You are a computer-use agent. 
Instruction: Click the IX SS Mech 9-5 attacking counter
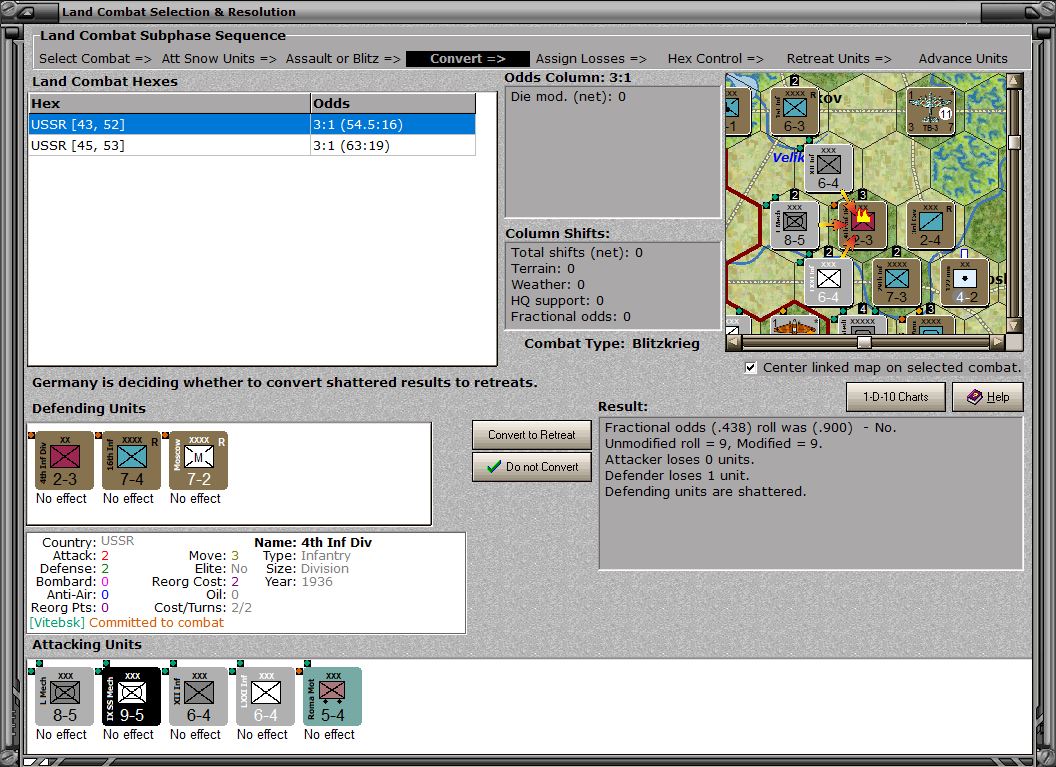pyautogui.click(x=128, y=696)
